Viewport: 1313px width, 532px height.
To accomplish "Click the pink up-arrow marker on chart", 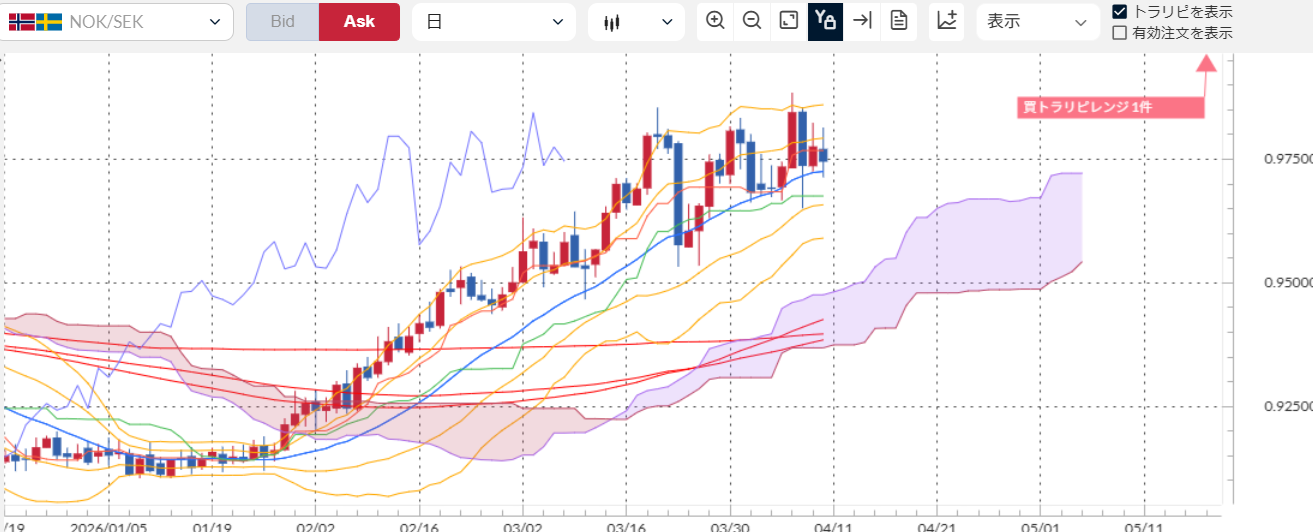I will point(1206,63).
